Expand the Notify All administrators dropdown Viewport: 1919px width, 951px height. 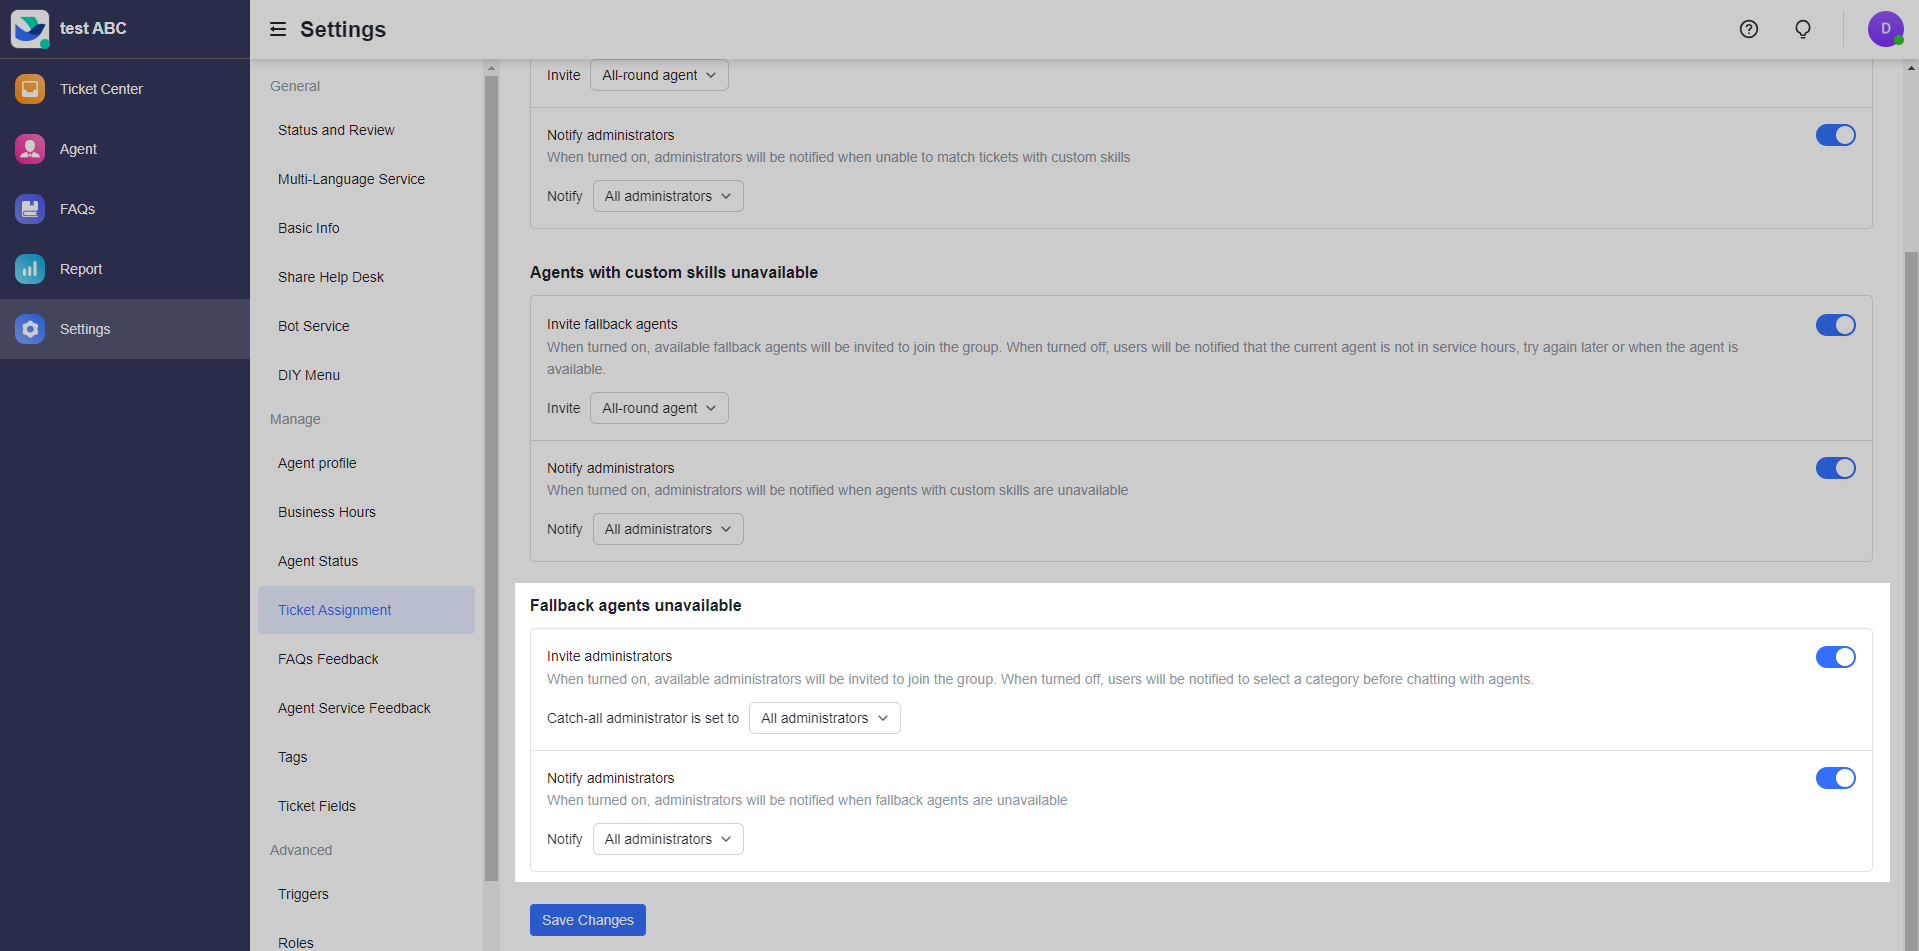tap(667, 839)
